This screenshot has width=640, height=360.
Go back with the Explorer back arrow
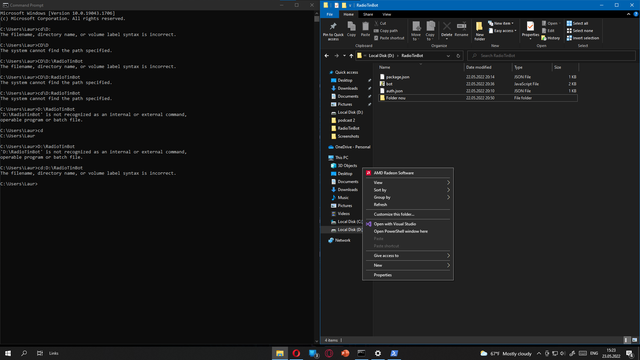tap(327, 56)
